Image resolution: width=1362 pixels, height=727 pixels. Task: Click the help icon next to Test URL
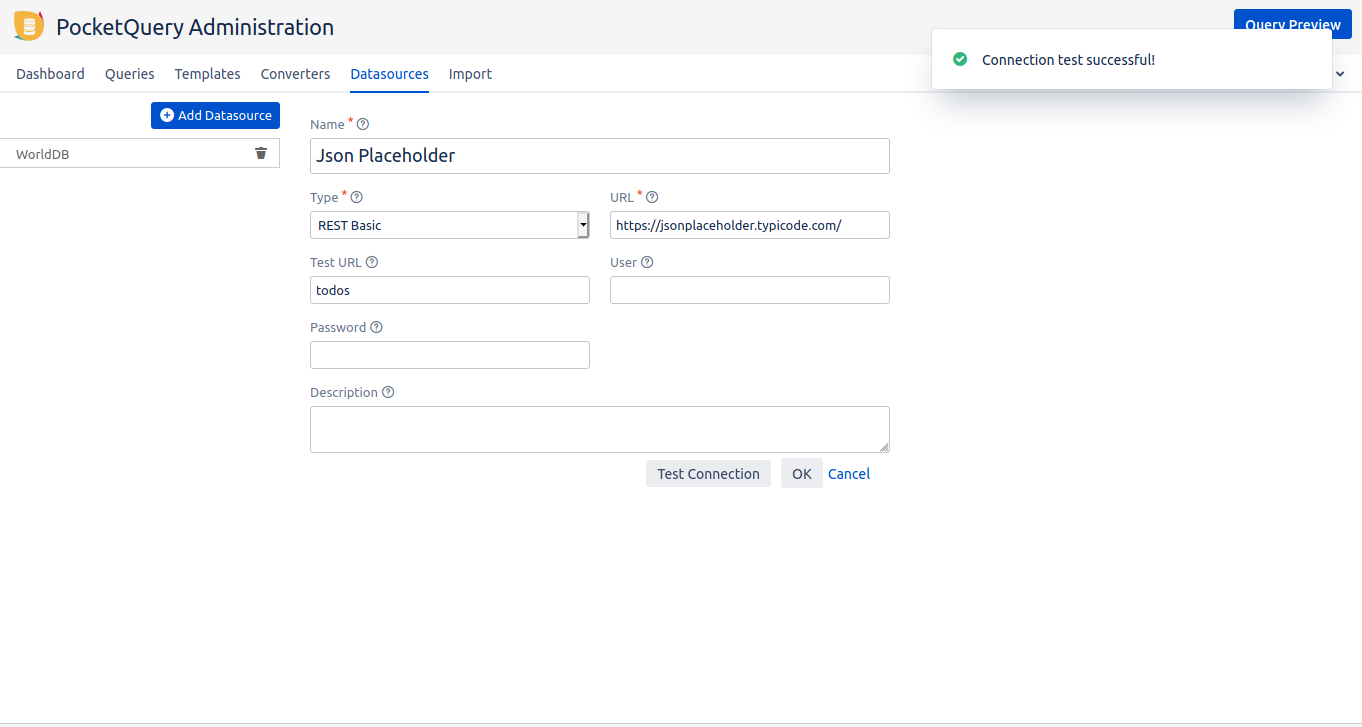point(372,263)
